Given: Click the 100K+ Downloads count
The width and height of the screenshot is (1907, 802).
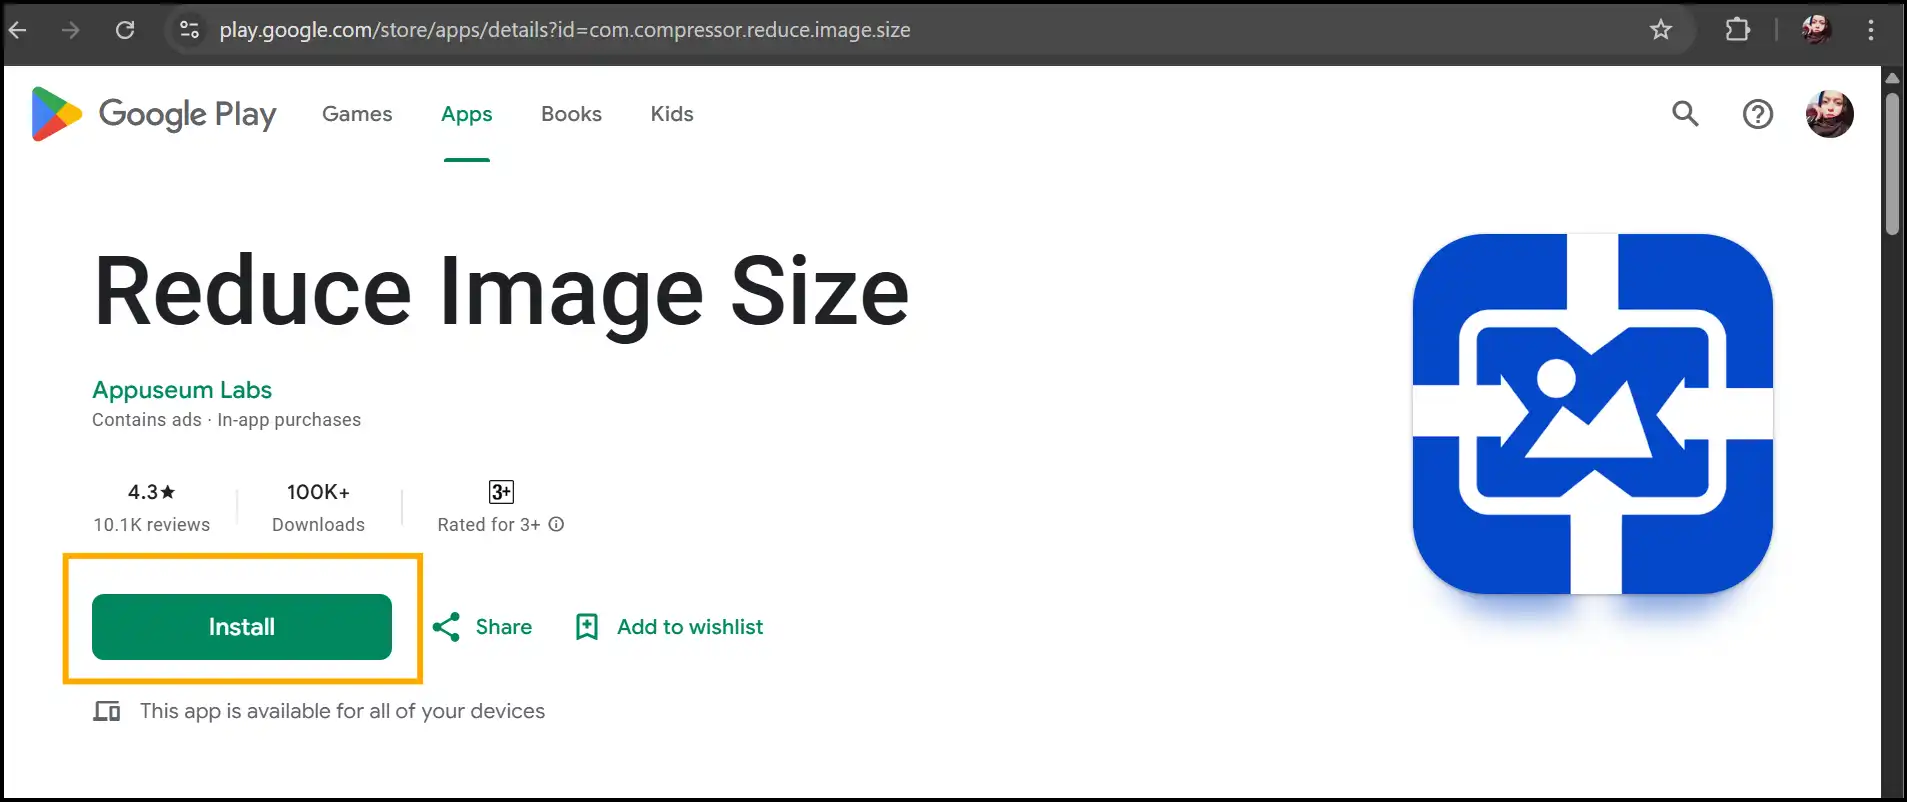Looking at the screenshot, I should click(318, 507).
